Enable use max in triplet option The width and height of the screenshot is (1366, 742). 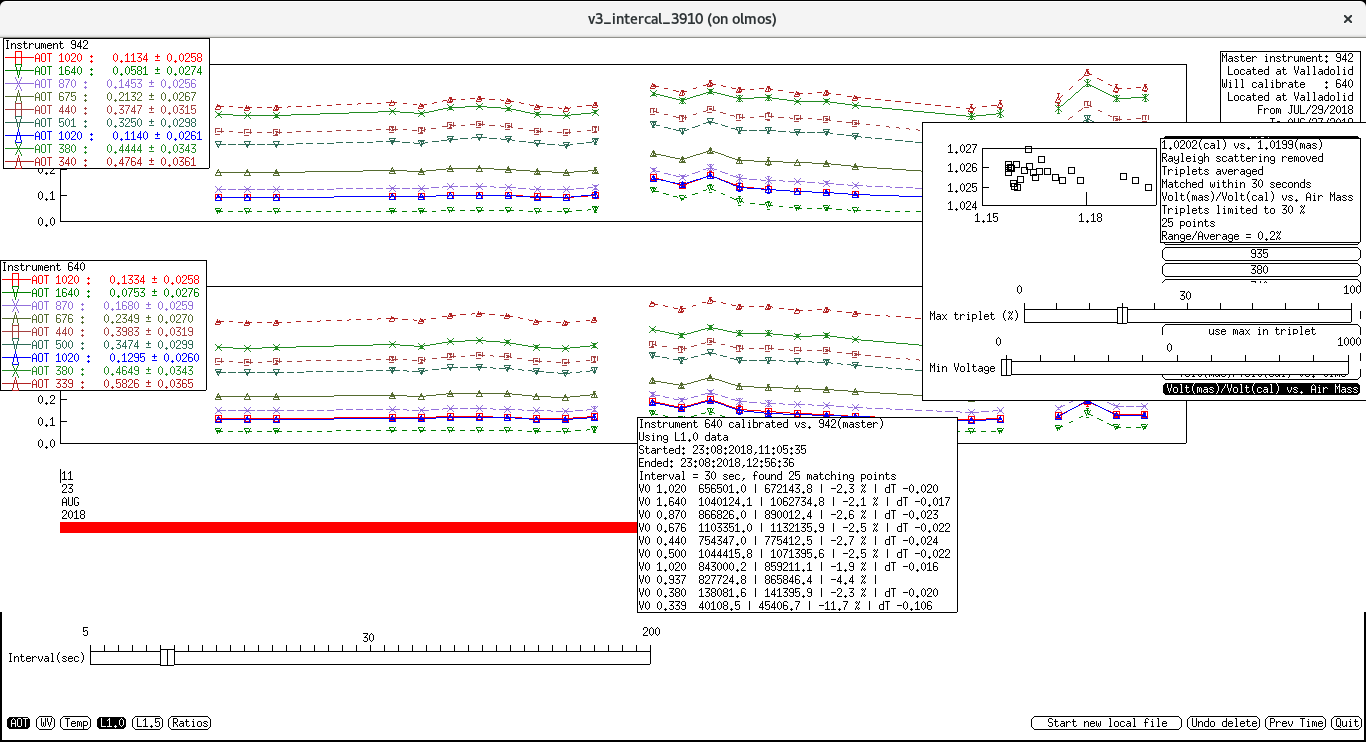tap(1260, 331)
